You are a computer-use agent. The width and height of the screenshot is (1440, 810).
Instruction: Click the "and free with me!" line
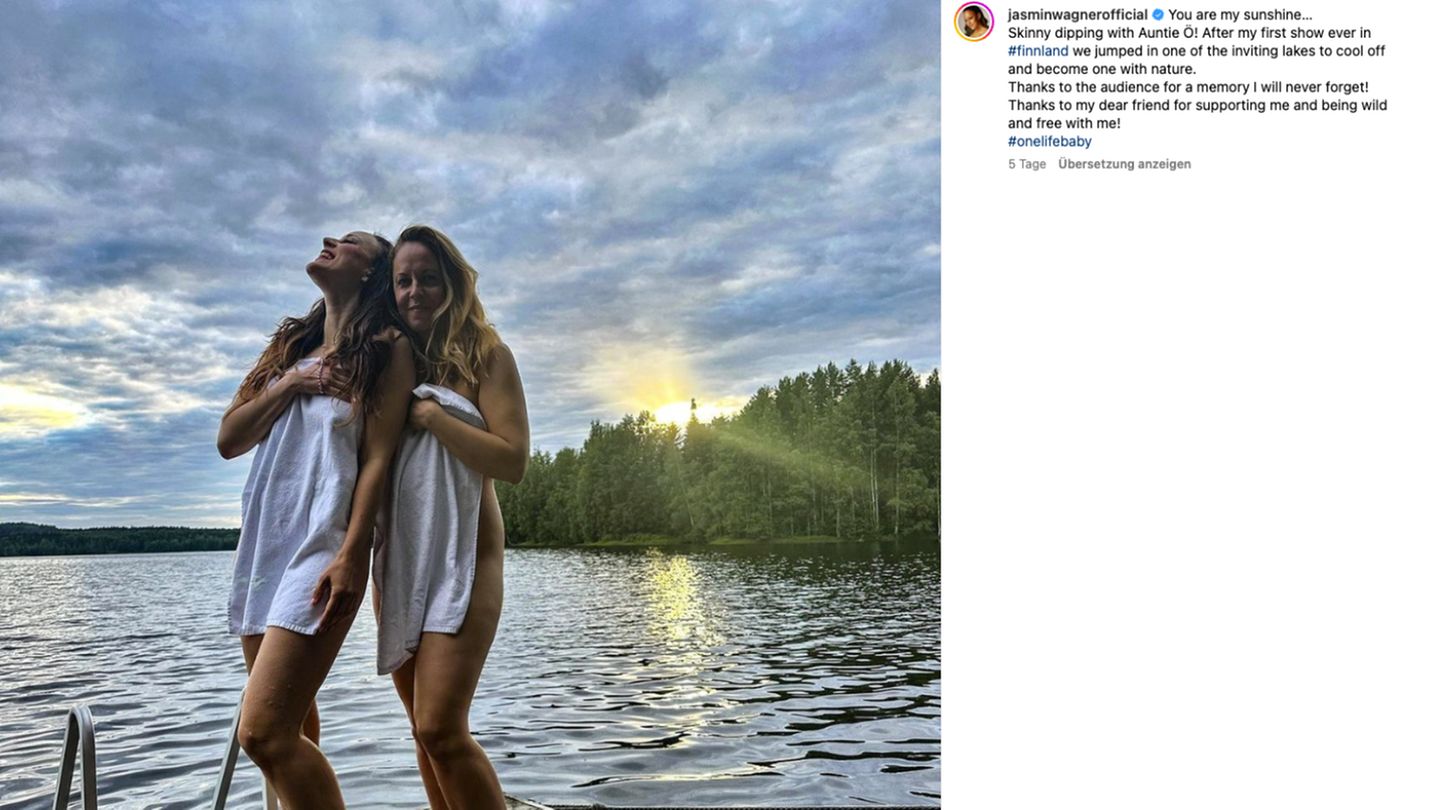(1063, 123)
